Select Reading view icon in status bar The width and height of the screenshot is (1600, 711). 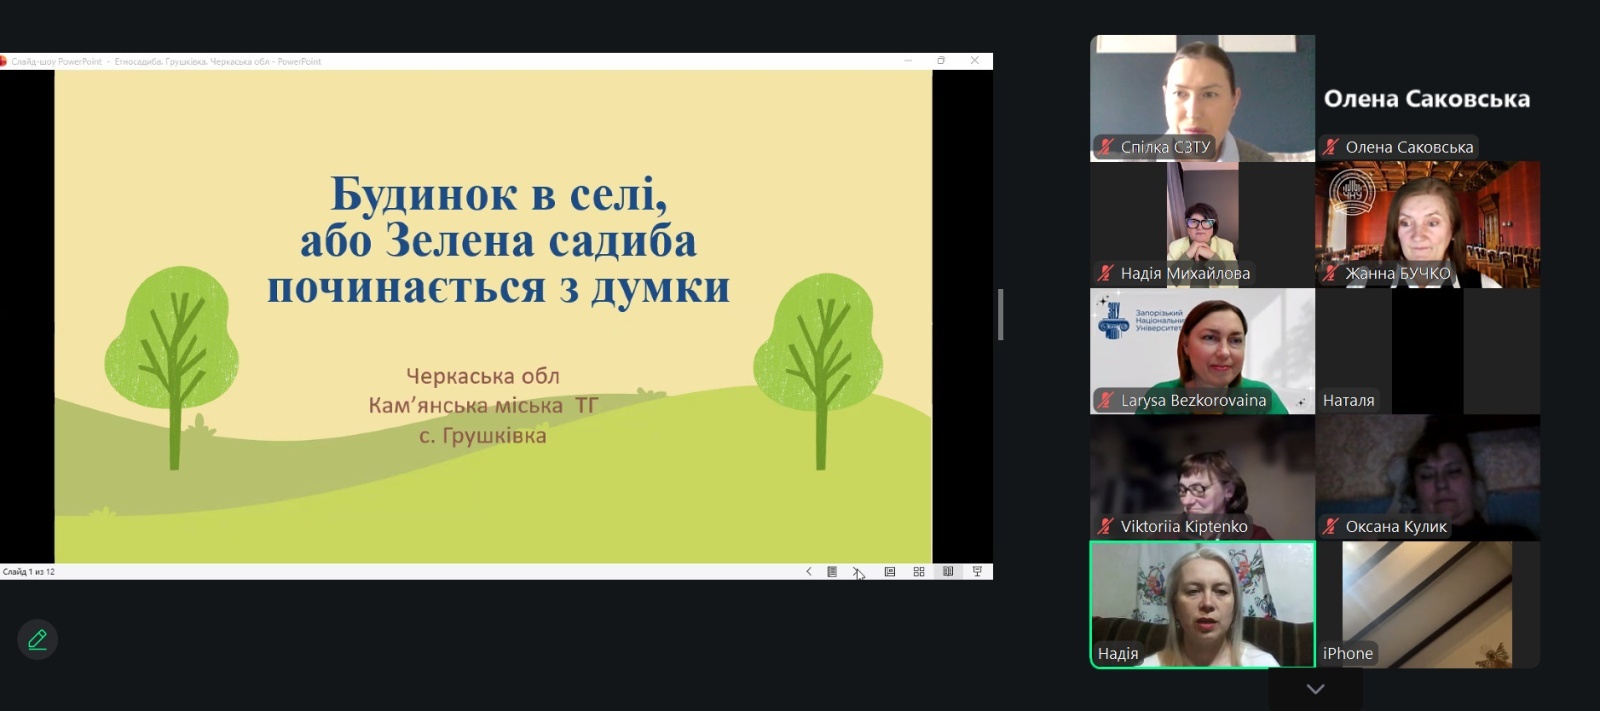[948, 572]
